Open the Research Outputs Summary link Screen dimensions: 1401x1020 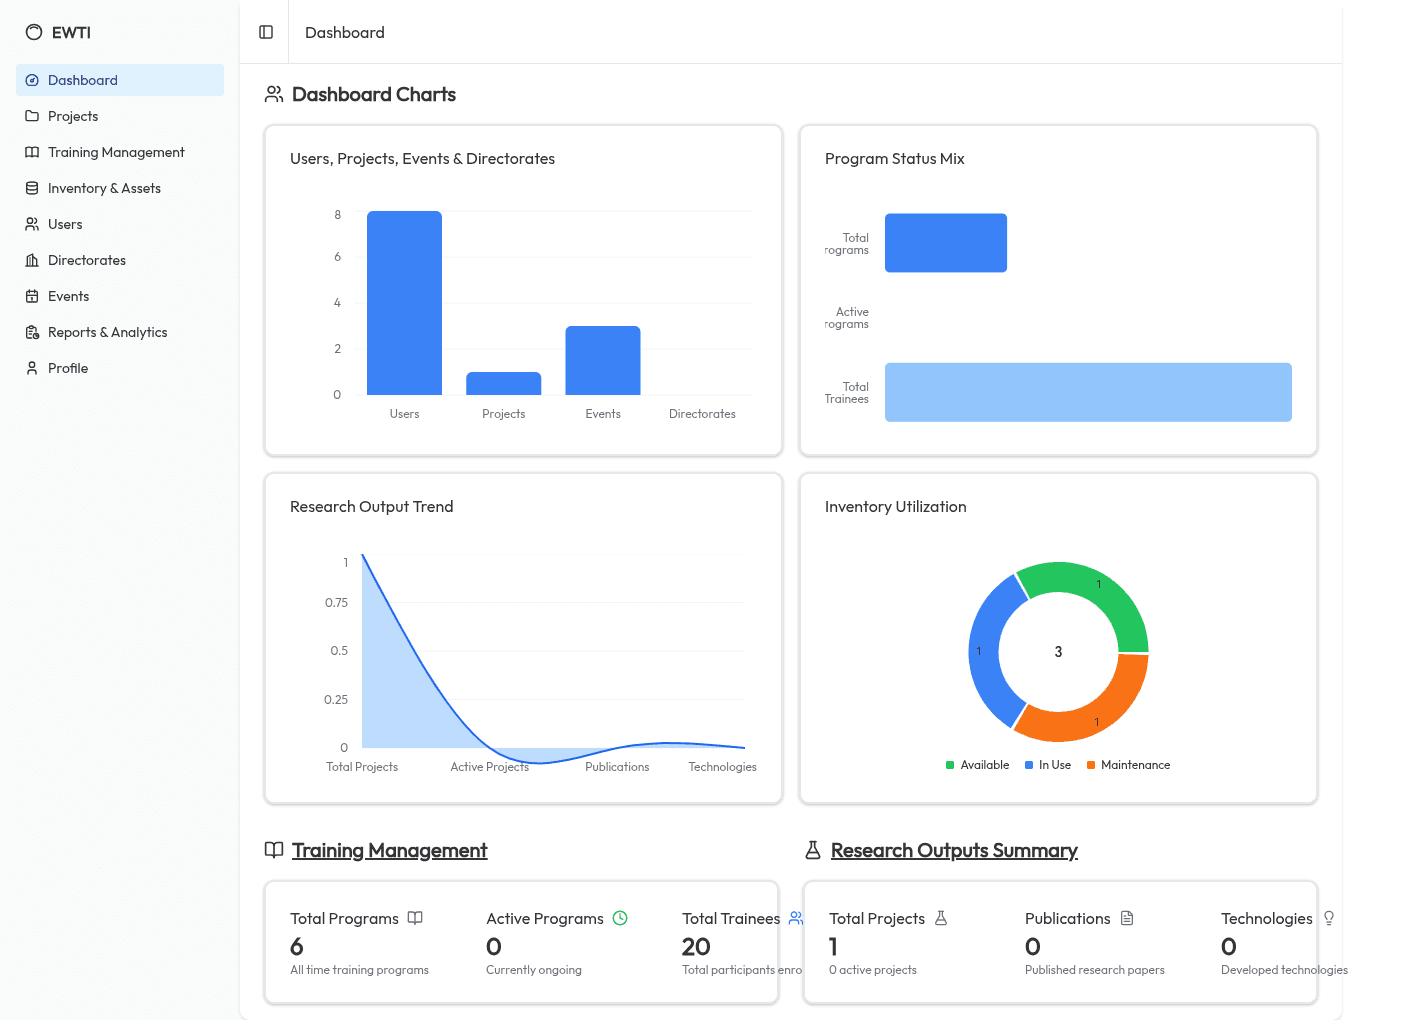953,850
